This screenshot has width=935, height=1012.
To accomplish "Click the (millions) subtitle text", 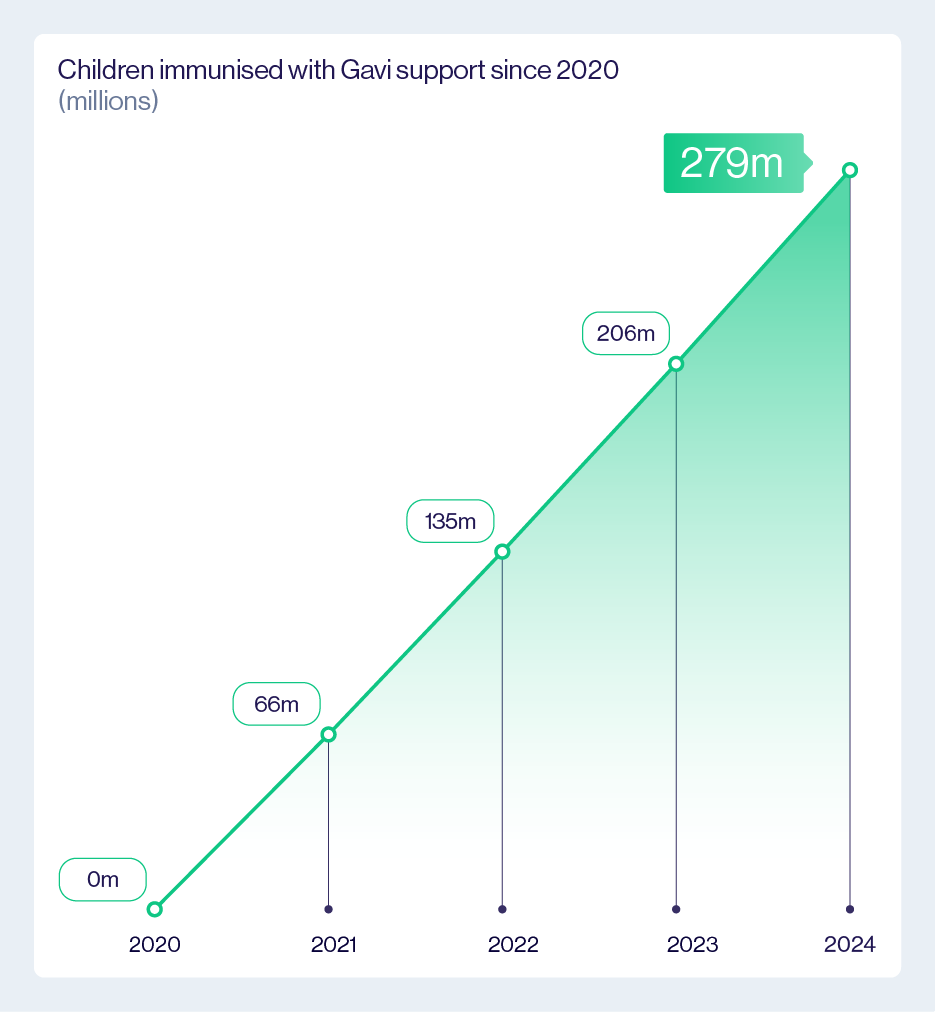I will 108,101.
